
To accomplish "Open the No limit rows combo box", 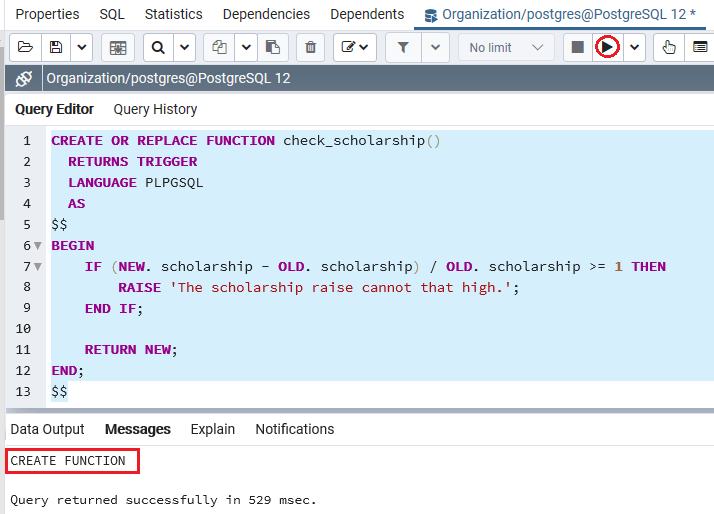I will click(506, 47).
